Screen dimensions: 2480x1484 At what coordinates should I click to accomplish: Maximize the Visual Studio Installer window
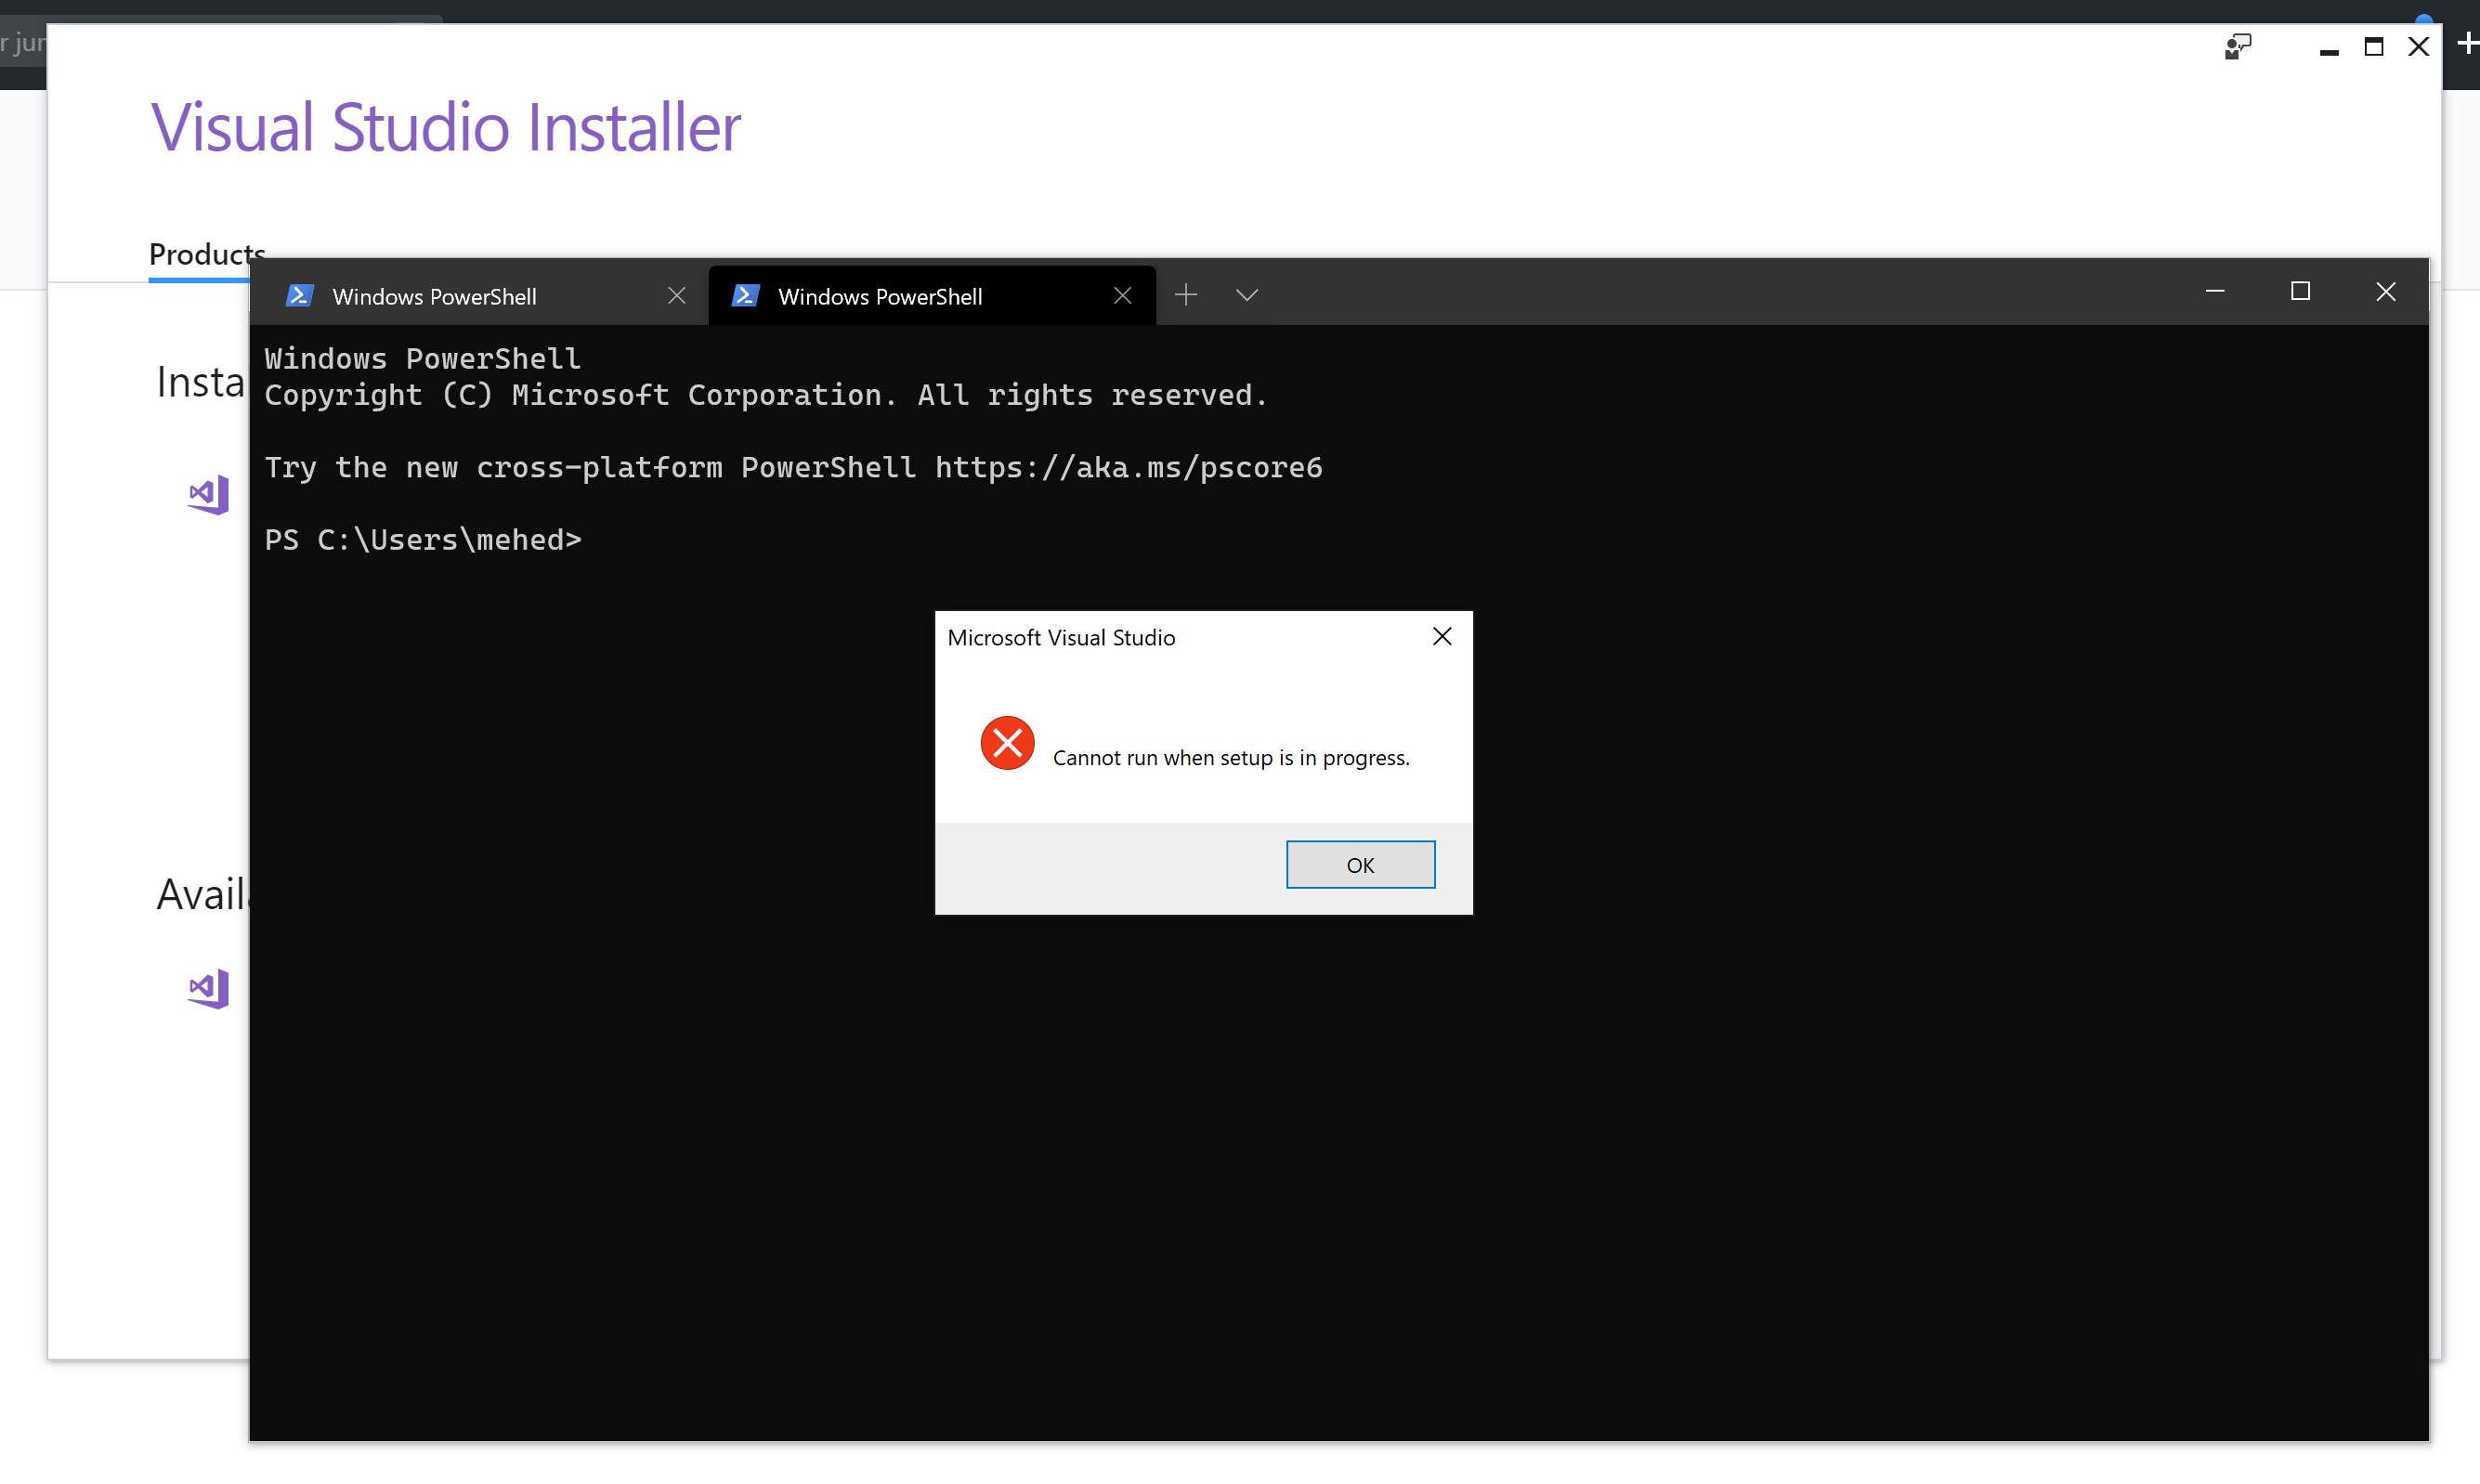pyautogui.click(x=2373, y=47)
